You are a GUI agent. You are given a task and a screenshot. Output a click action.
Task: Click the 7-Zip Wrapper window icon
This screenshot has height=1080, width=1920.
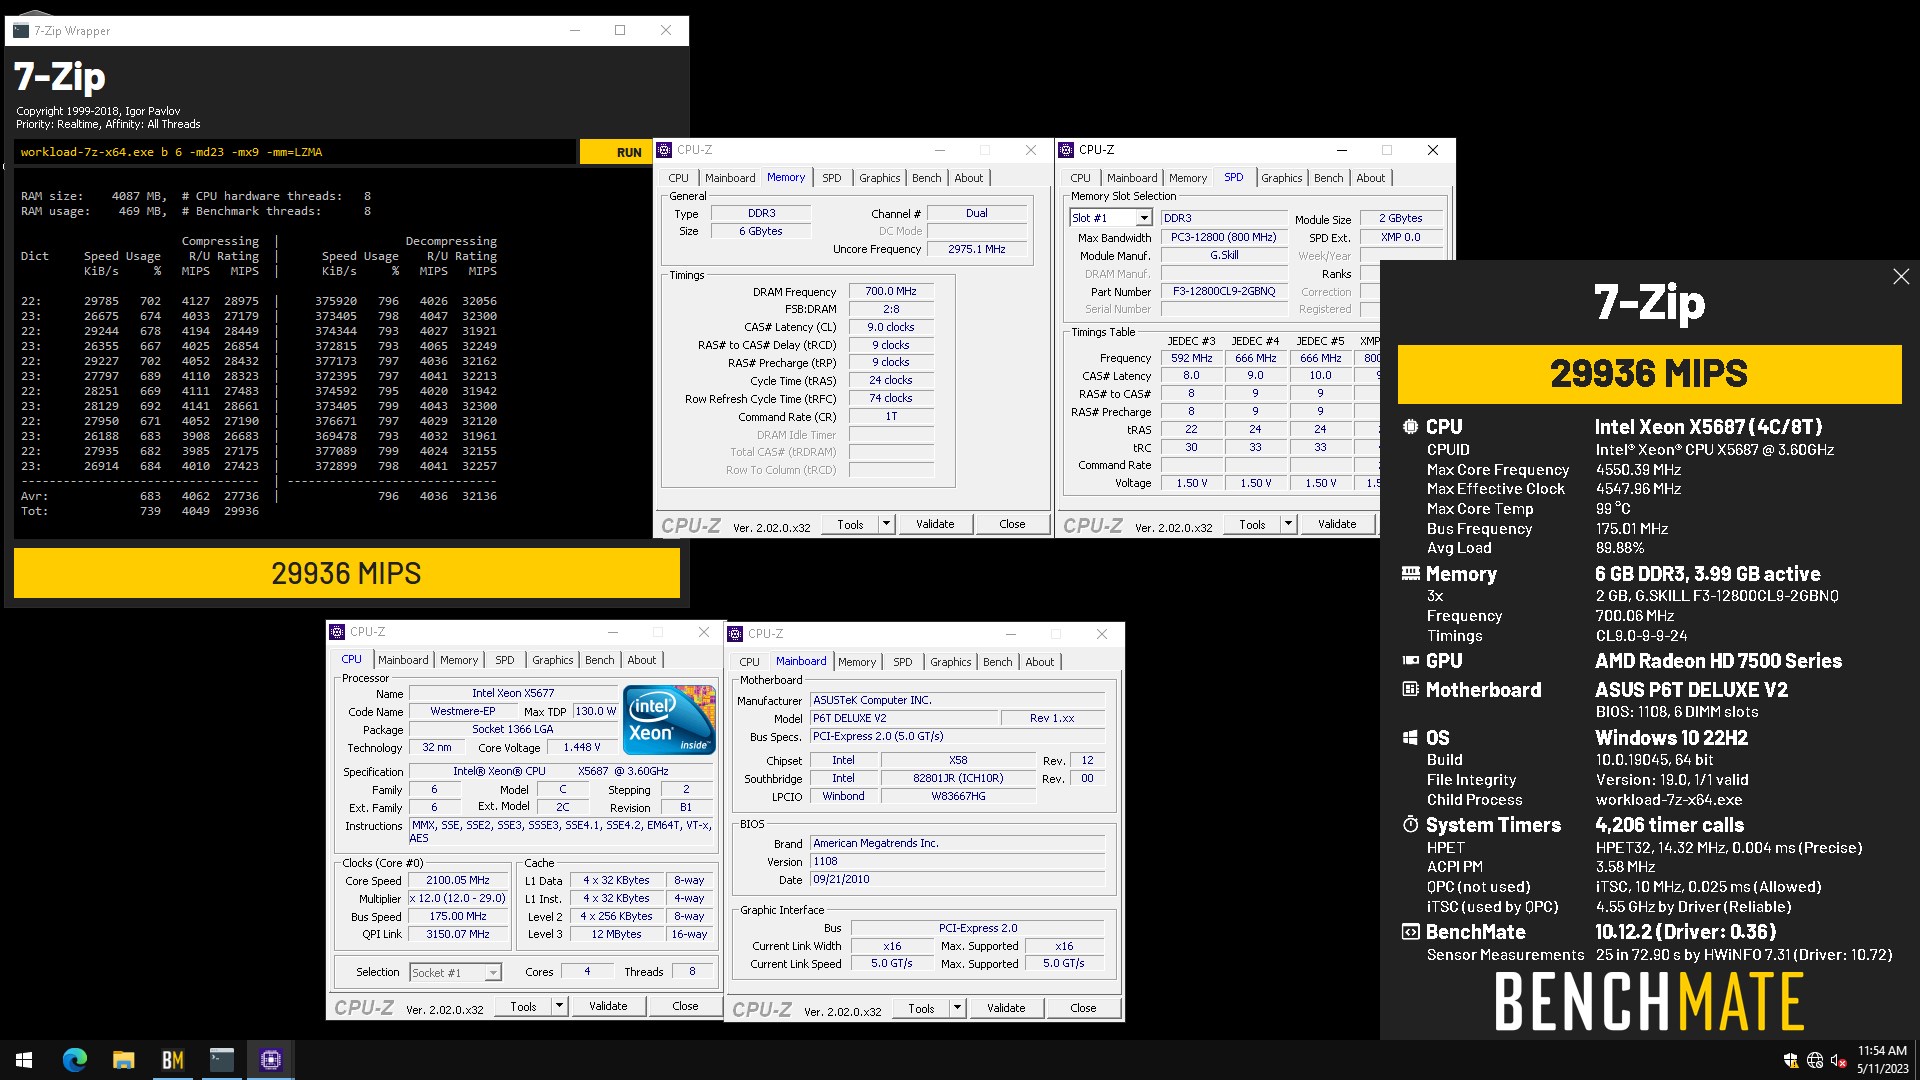click(x=20, y=30)
